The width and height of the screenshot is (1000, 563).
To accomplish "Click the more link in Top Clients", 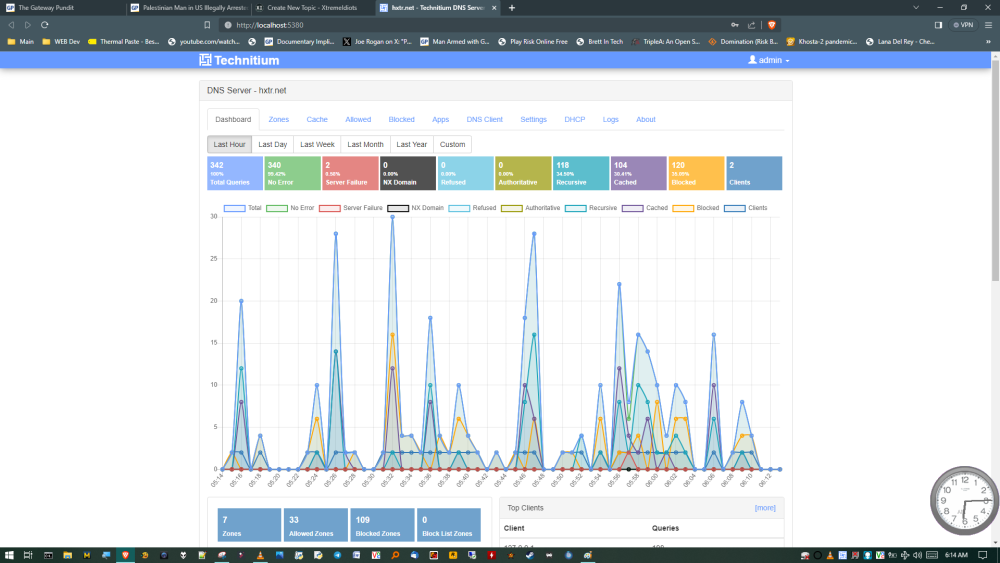I will 765,508.
